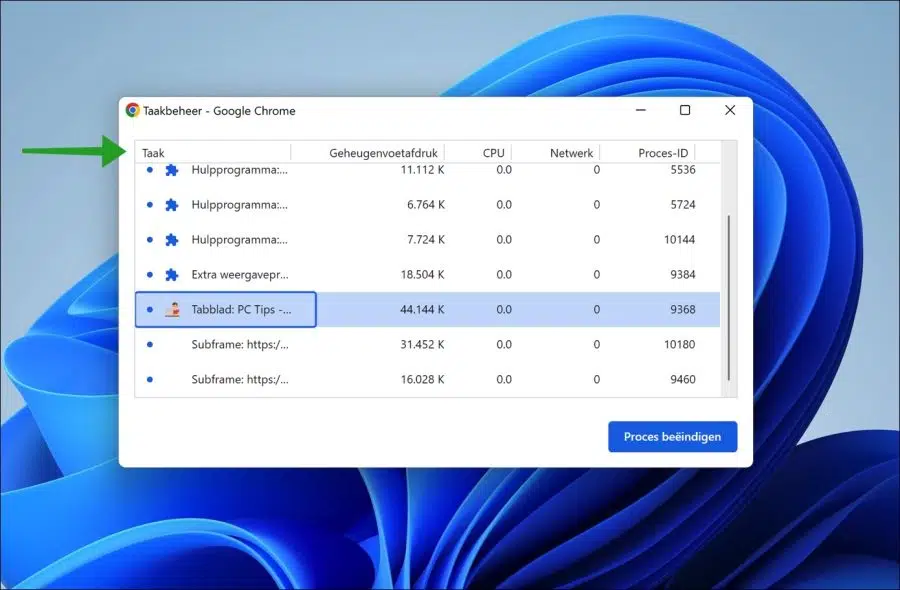Select the Tabblad: PC Tips row
The image size is (900, 590).
tap(428, 309)
